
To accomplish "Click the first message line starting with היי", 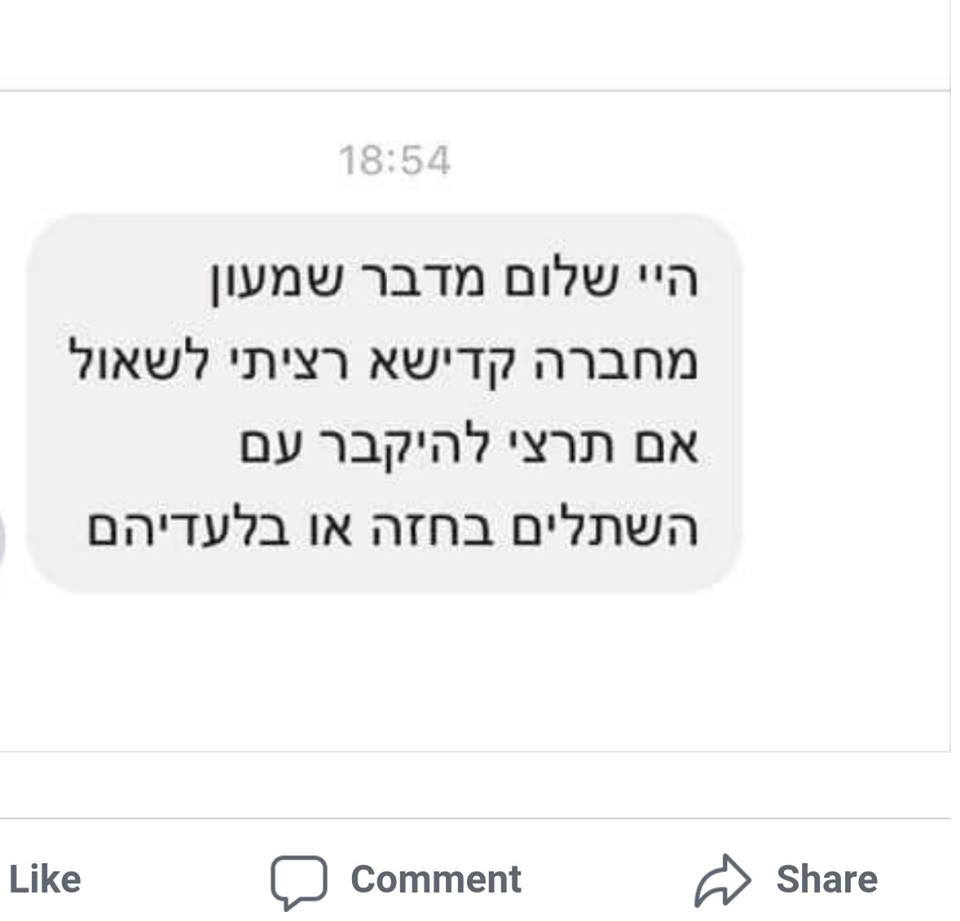I will point(453,282).
